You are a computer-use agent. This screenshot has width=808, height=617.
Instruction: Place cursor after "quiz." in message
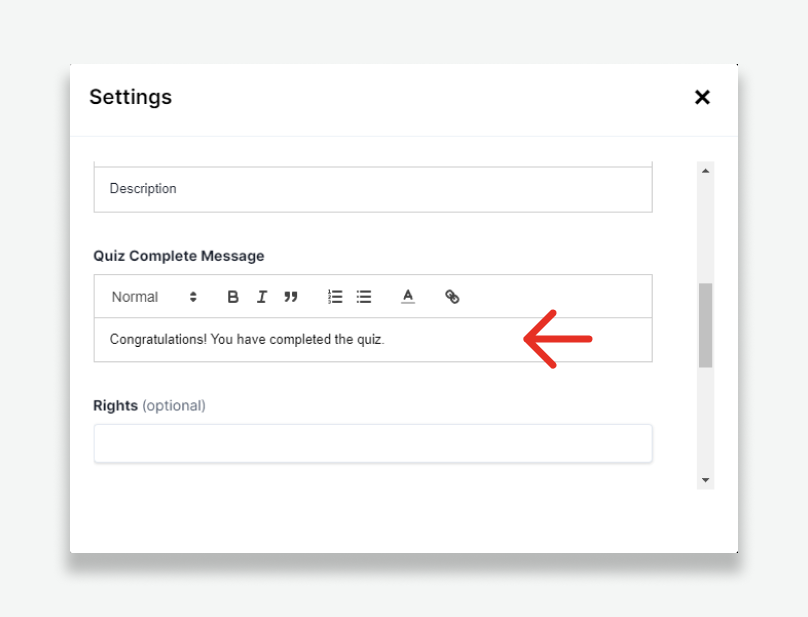pos(386,340)
